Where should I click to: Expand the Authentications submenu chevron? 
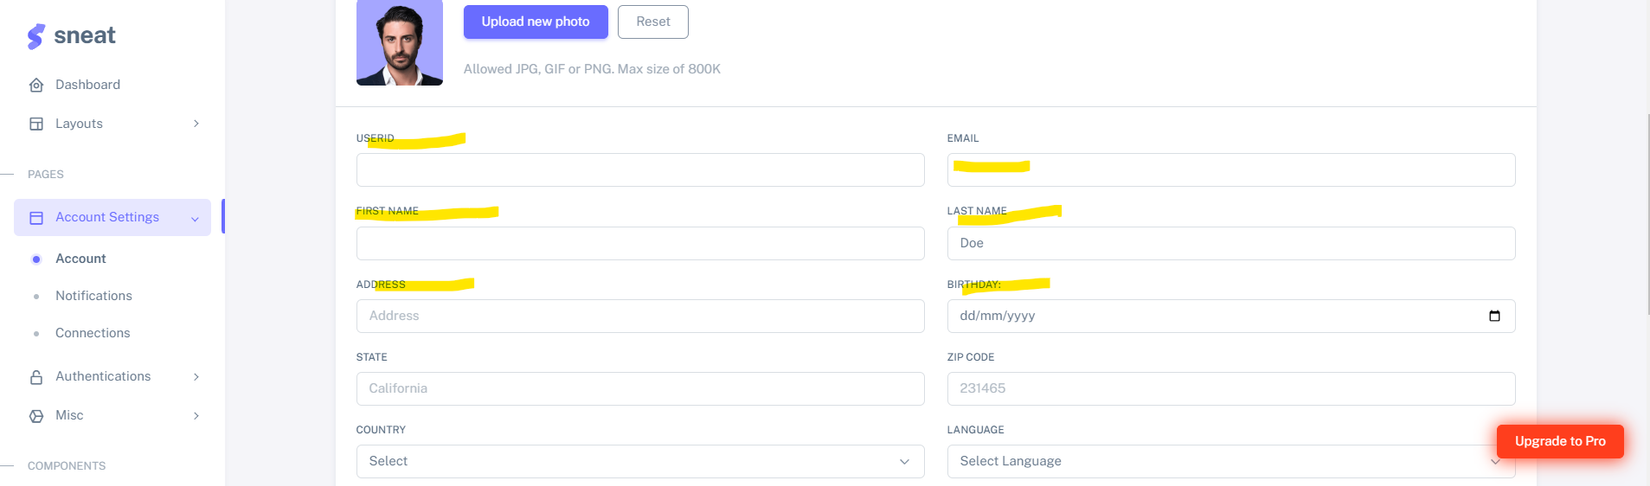196,377
